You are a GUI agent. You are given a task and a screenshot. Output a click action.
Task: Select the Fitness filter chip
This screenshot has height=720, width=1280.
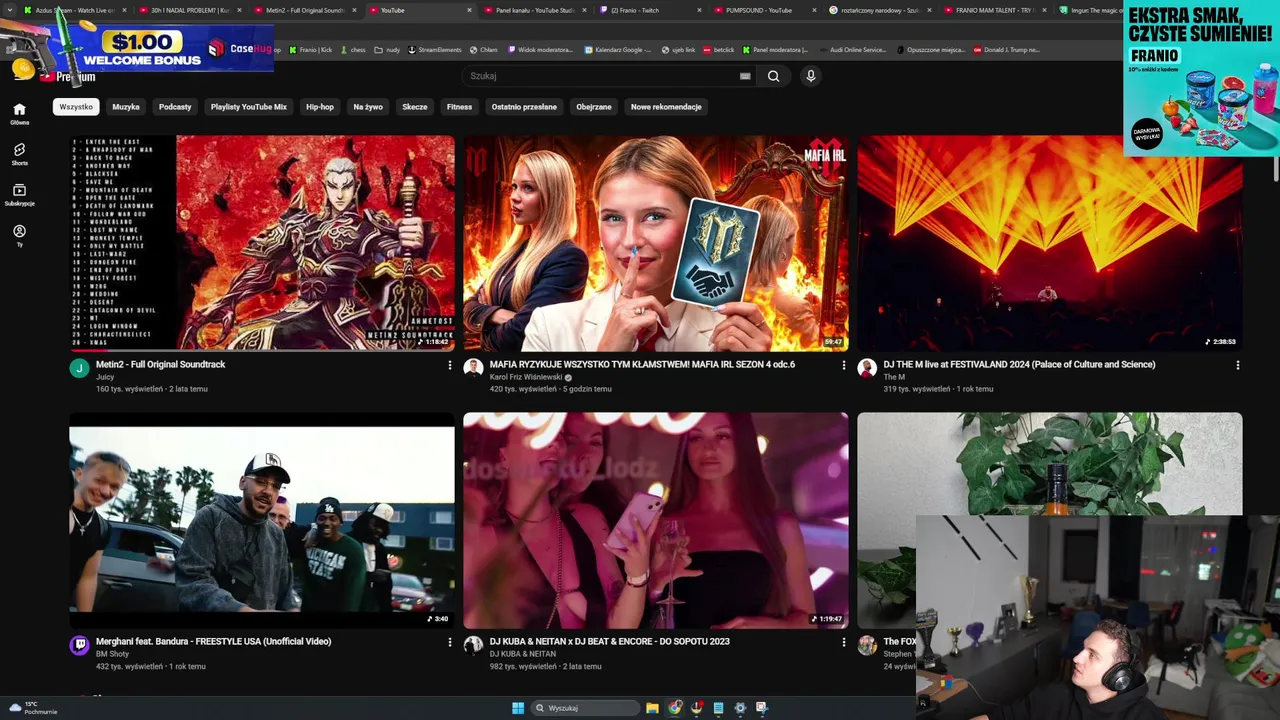459,107
